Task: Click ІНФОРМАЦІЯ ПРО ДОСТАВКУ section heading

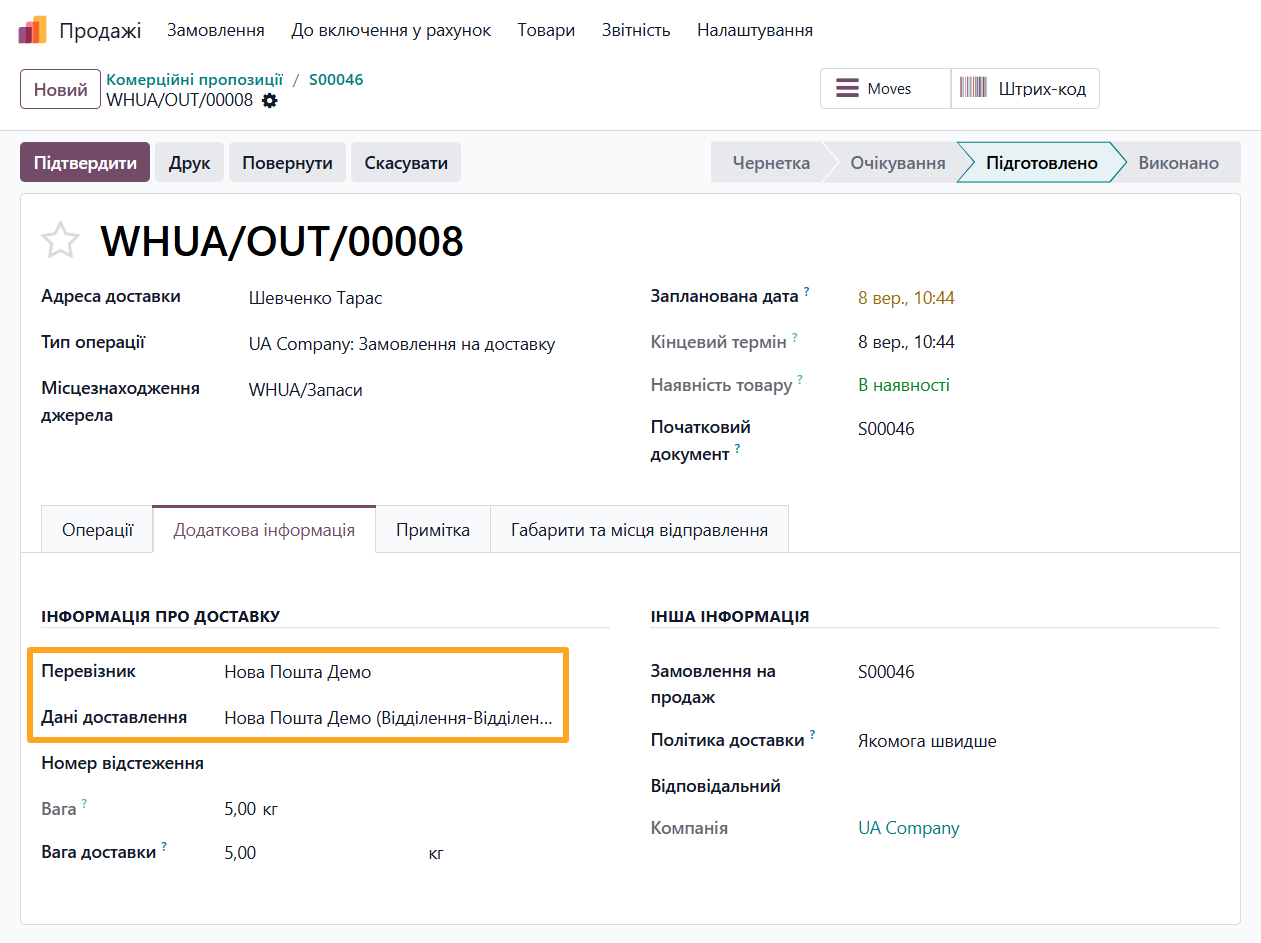Action: 160,616
